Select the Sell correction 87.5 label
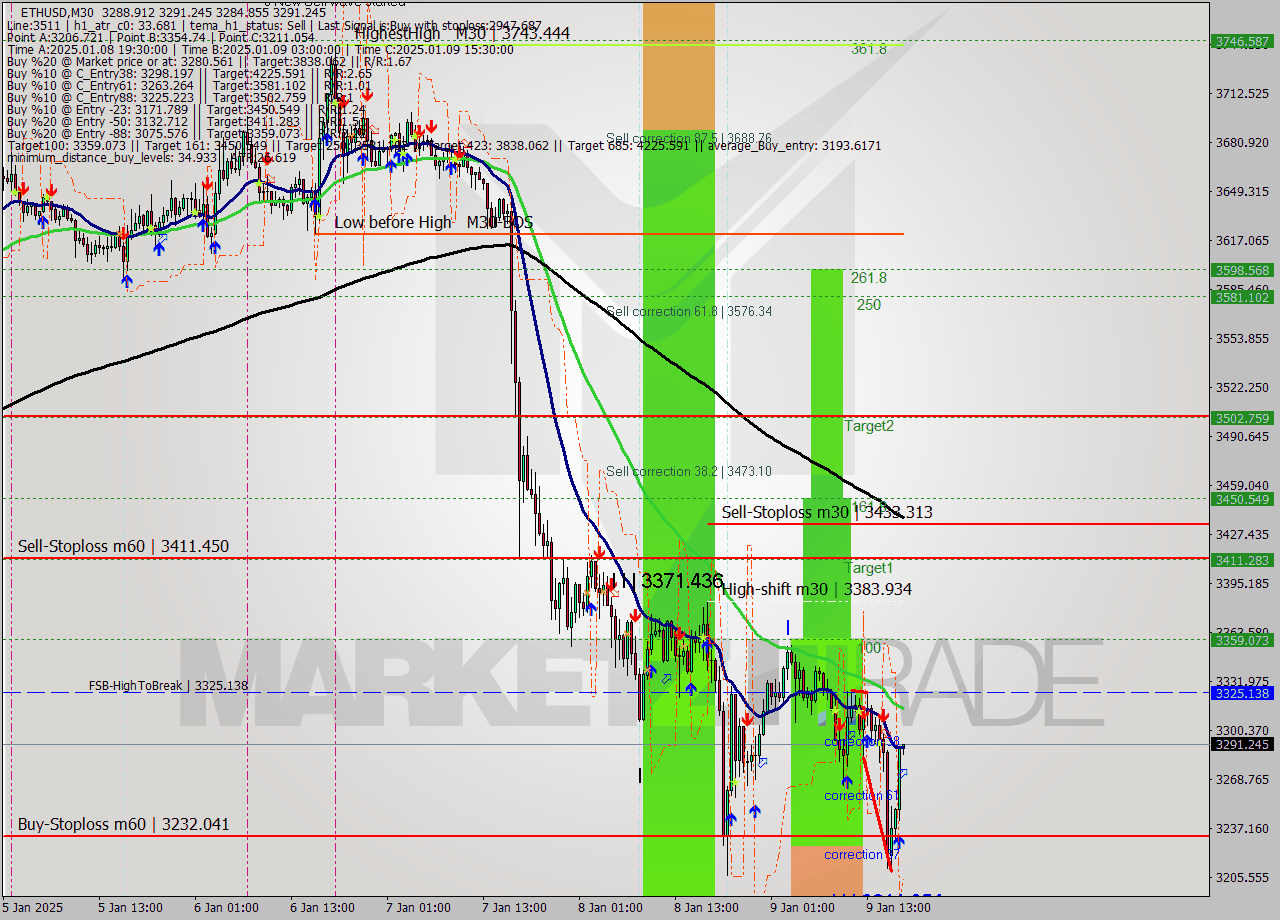The width and height of the screenshot is (1280, 920). 689,138
